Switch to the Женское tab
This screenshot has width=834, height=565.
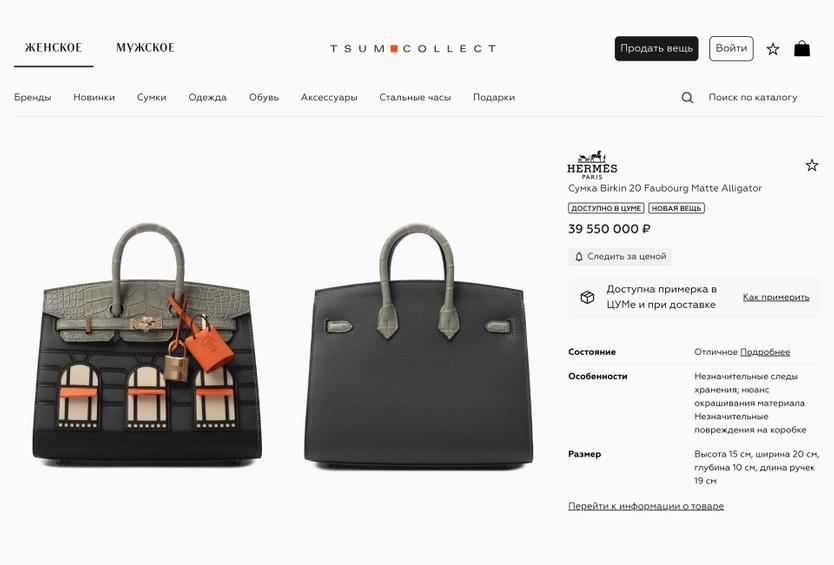tap(53, 47)
